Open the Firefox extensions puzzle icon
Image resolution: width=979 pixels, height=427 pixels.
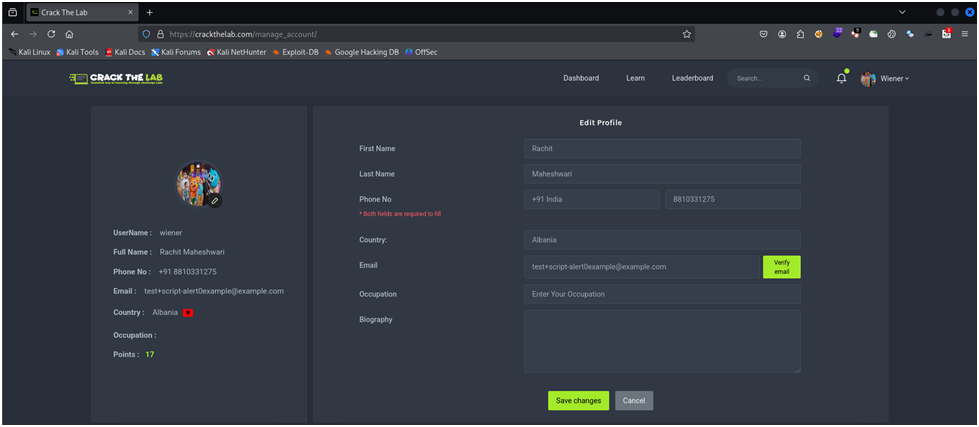(x=800, y=34)
